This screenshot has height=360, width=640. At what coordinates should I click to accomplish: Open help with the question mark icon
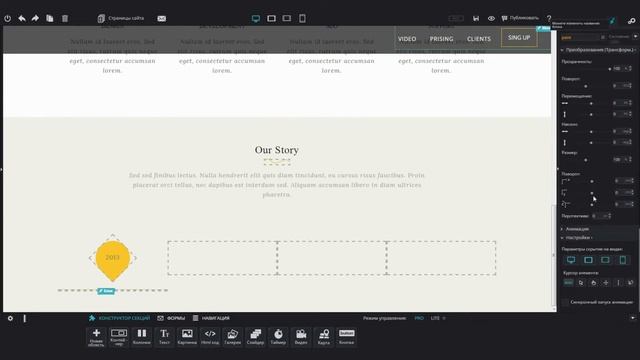[x=549, y=18]
